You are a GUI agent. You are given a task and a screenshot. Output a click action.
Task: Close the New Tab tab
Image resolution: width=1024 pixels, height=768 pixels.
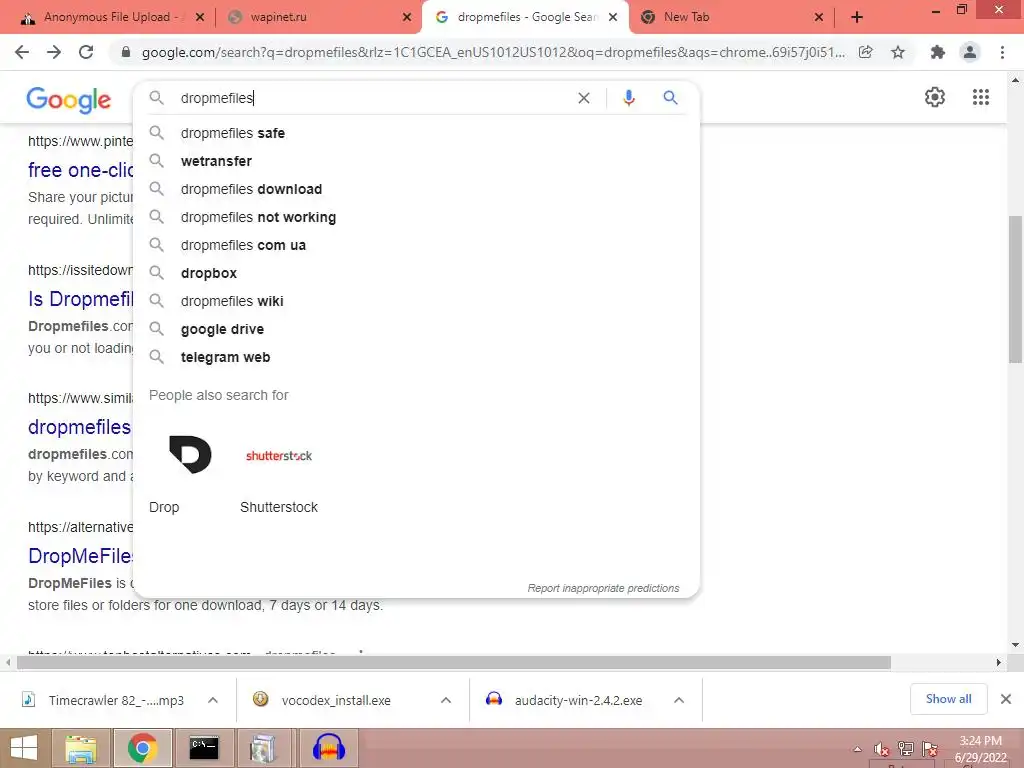click(x=819, y=18)
